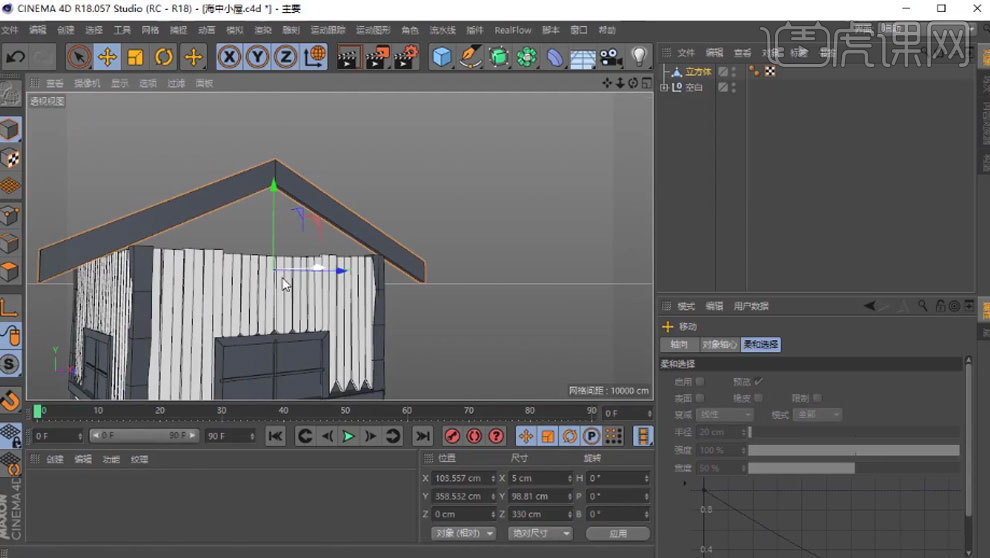Viewport: 990px width, 558px height.
Task: Click the Camera object icon
Action: pyautogui.click(x=610, y=57)
